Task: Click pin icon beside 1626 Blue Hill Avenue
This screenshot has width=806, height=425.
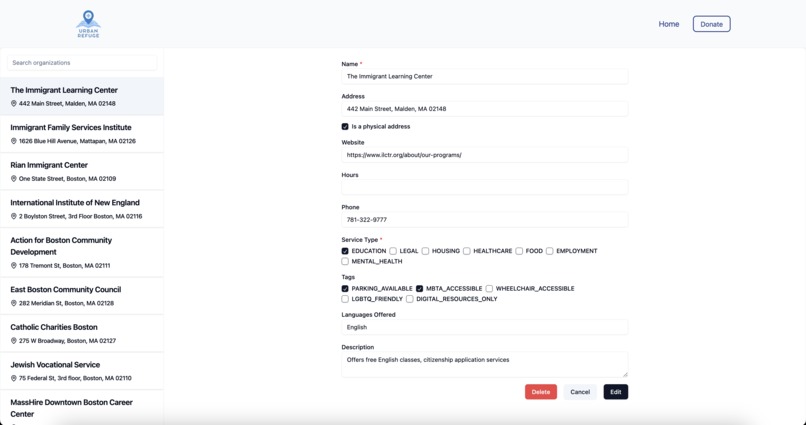Action: (x=14, y=141)
